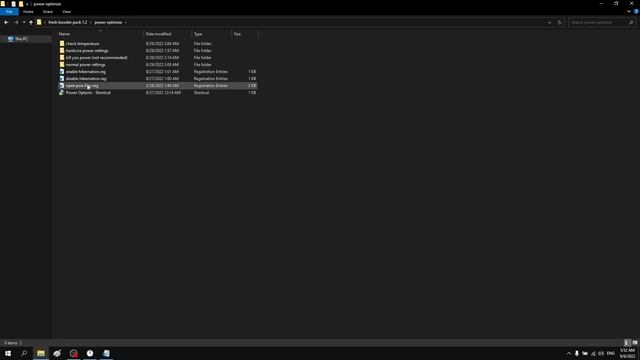The height and width of the screenshot is (360, 640).
Task: Select the Power Options - Shortcut icon
Action: point(62,93)
